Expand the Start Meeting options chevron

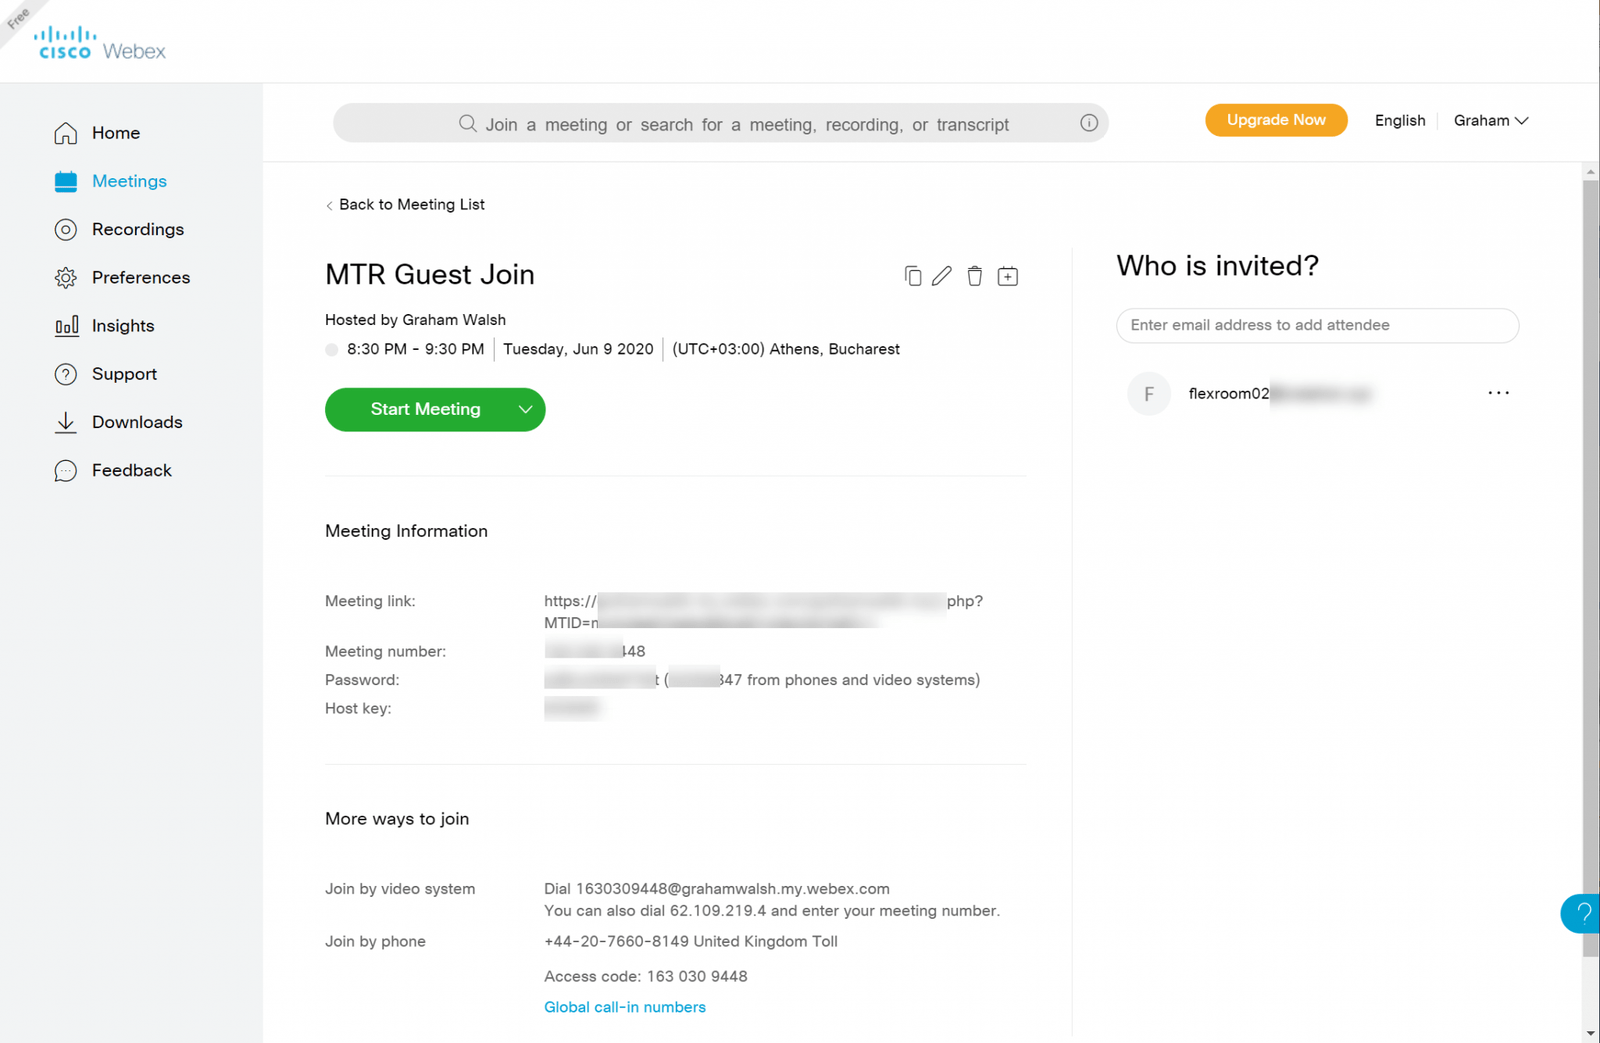524,409
